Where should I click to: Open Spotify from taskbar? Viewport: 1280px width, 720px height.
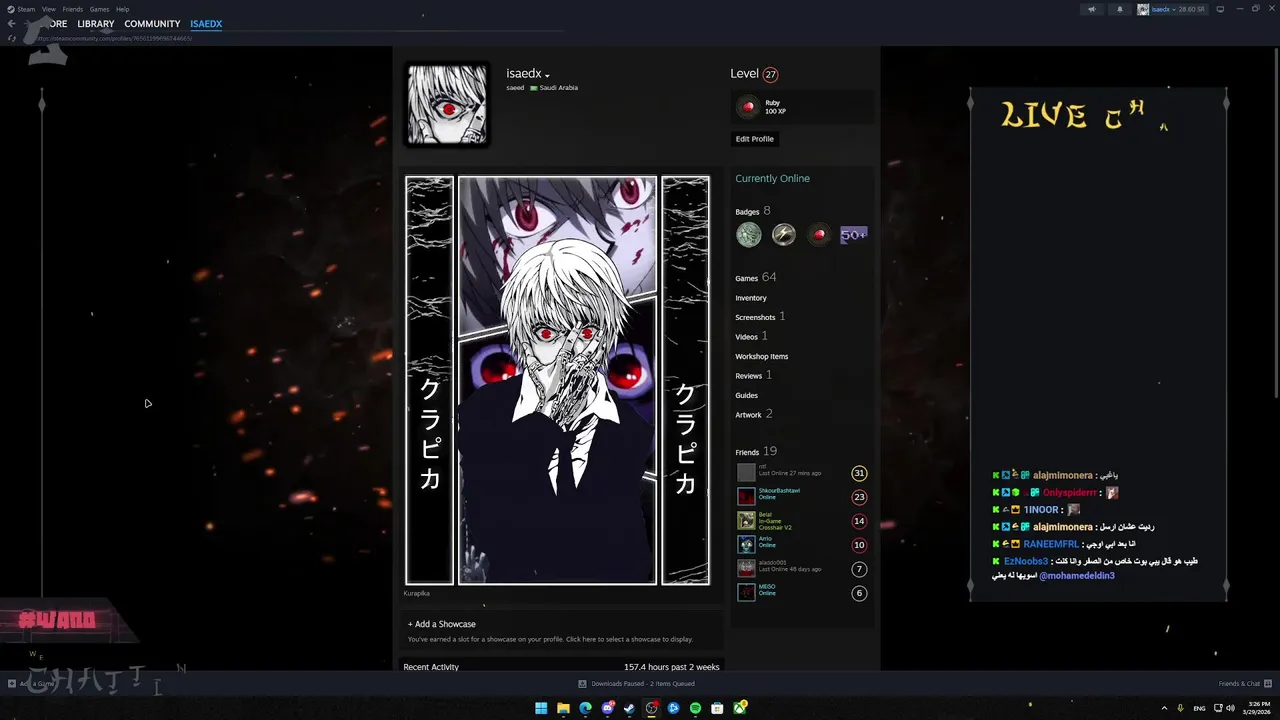click(695, 708)
